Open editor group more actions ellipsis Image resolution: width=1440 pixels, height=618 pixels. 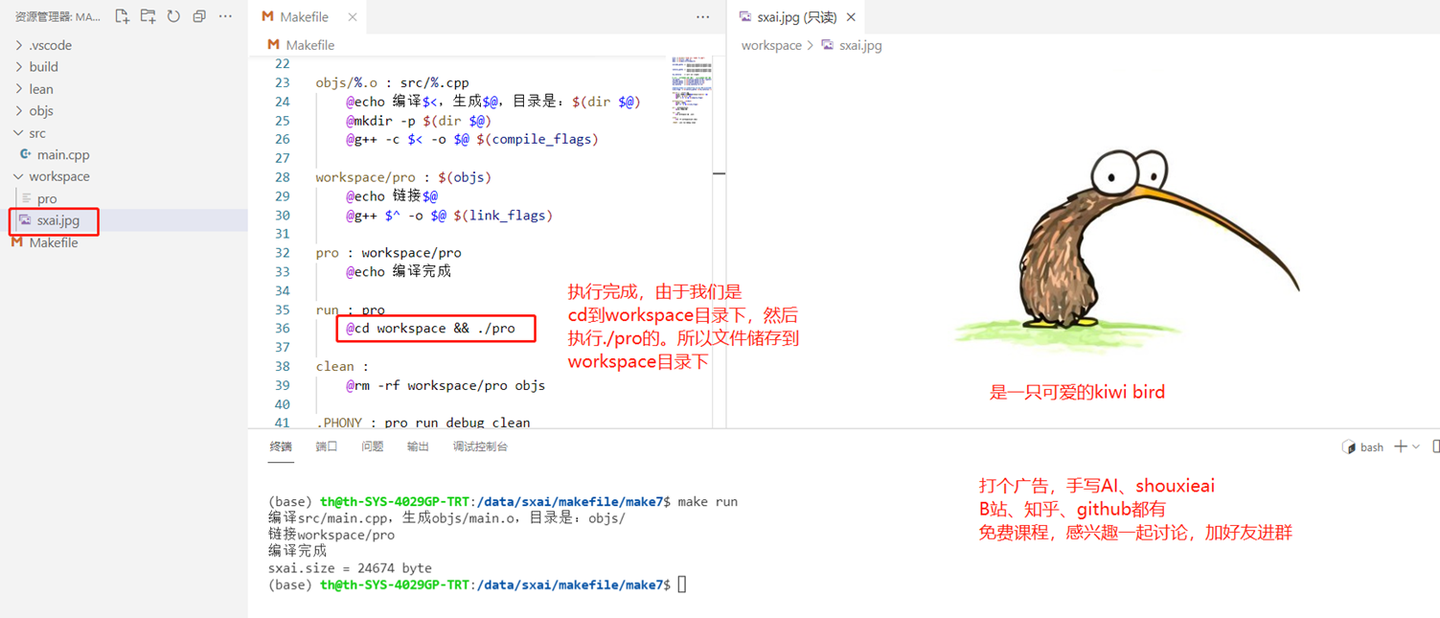tap(702, 17)
